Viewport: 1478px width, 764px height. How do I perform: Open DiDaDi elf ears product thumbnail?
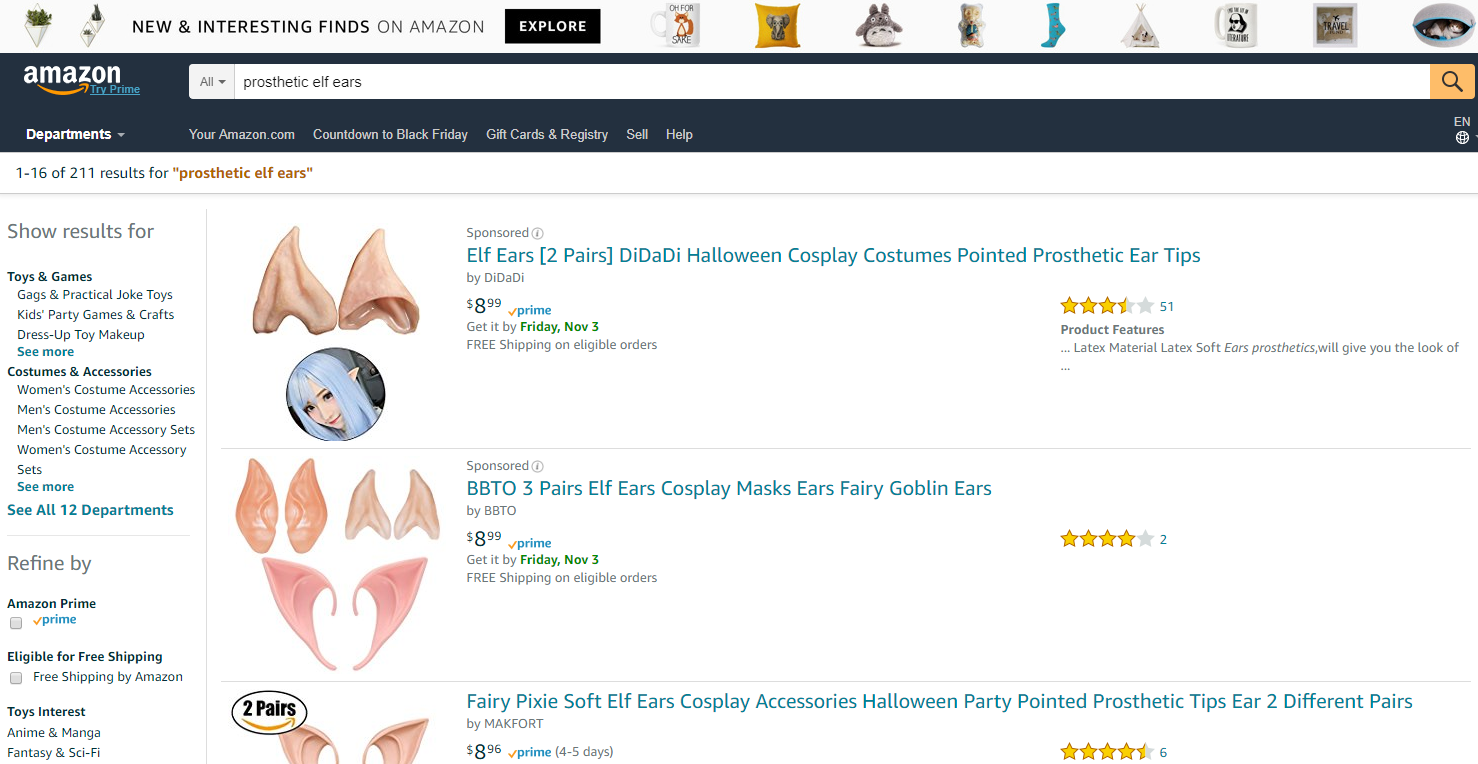point(335,282)
